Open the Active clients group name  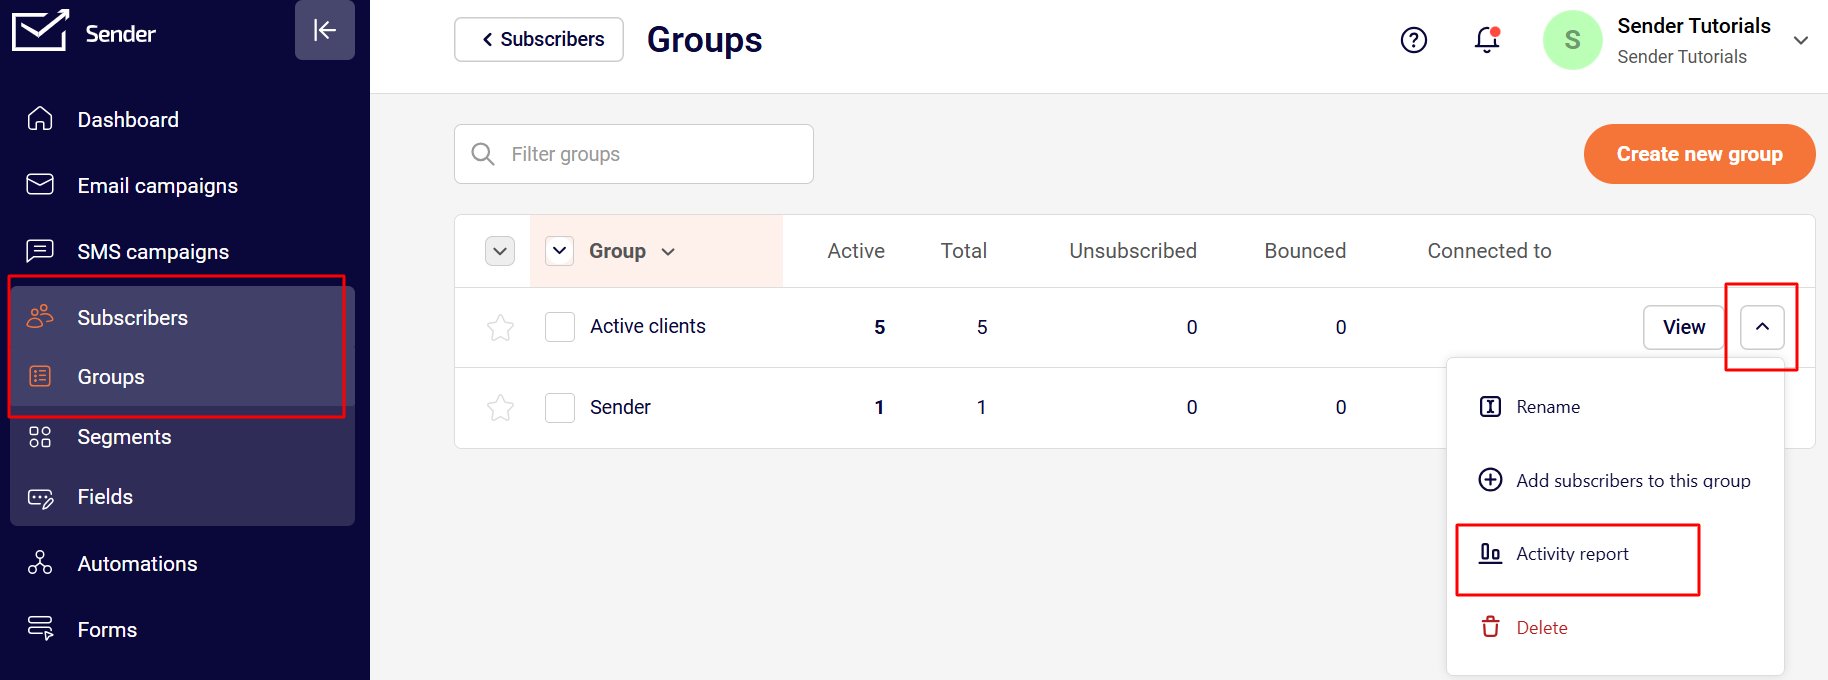click(648, 326)
